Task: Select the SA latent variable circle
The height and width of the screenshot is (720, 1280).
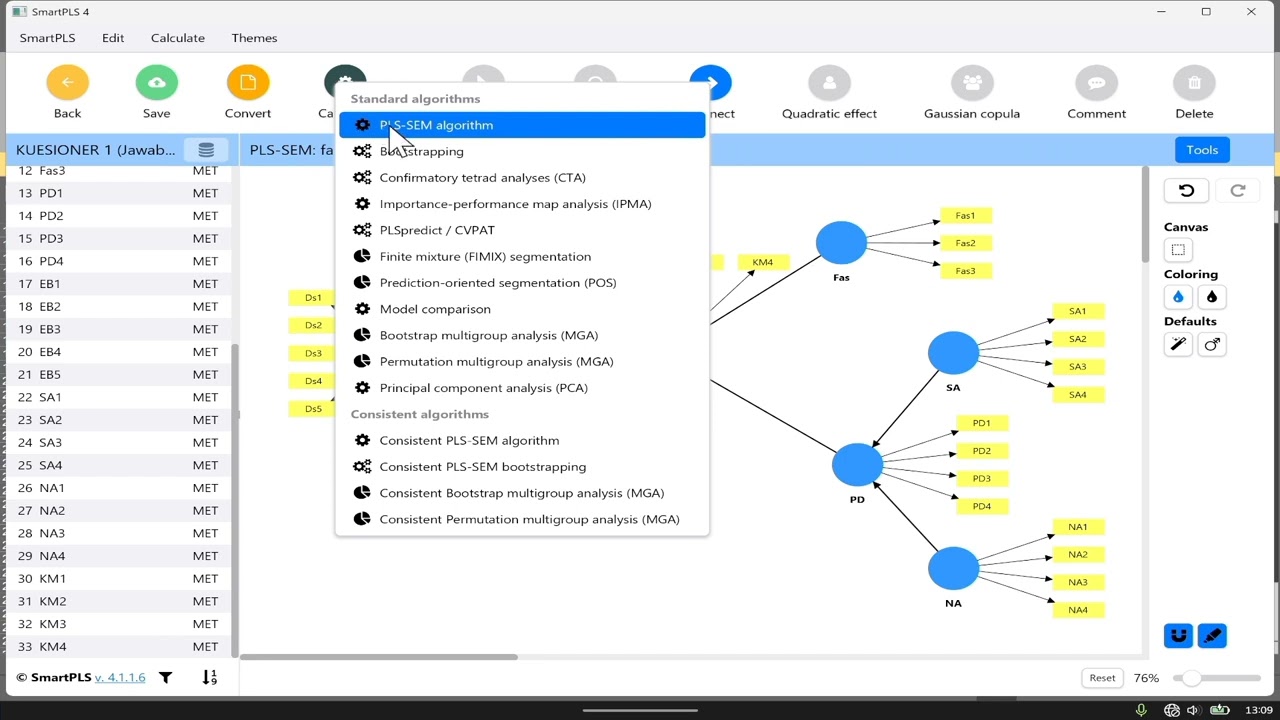Action: 953,353
